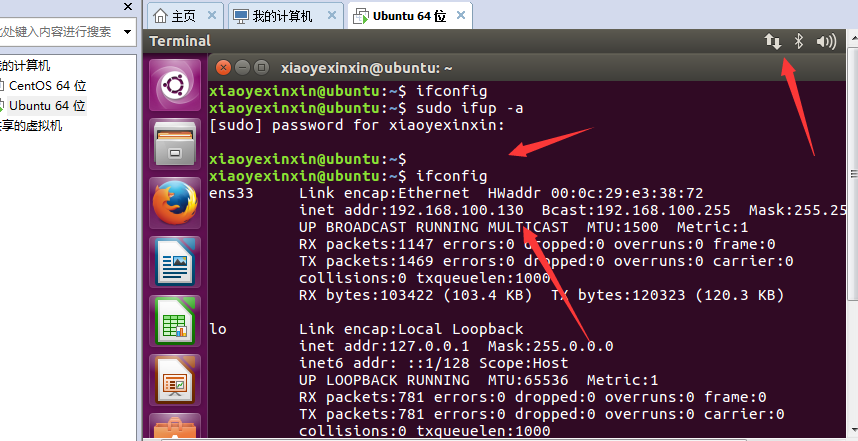Click the Bcast:192.168.100.255 value
This screenshot has height=441, width=858.
point(636,210)
